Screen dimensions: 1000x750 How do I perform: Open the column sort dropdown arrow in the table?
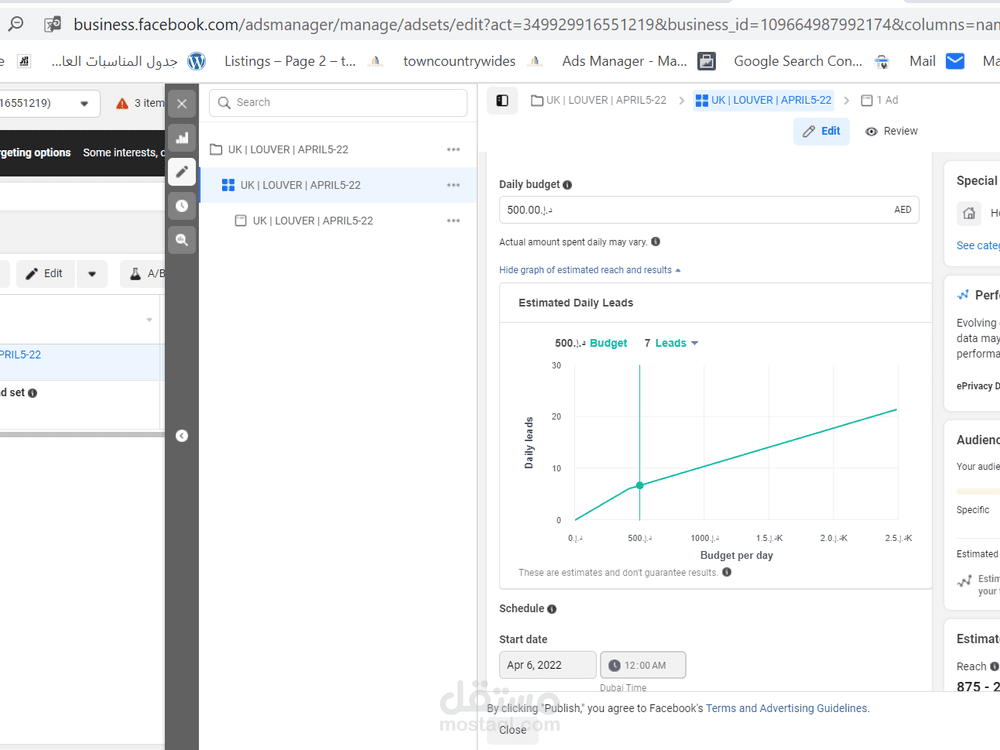[x=149, y=320]
